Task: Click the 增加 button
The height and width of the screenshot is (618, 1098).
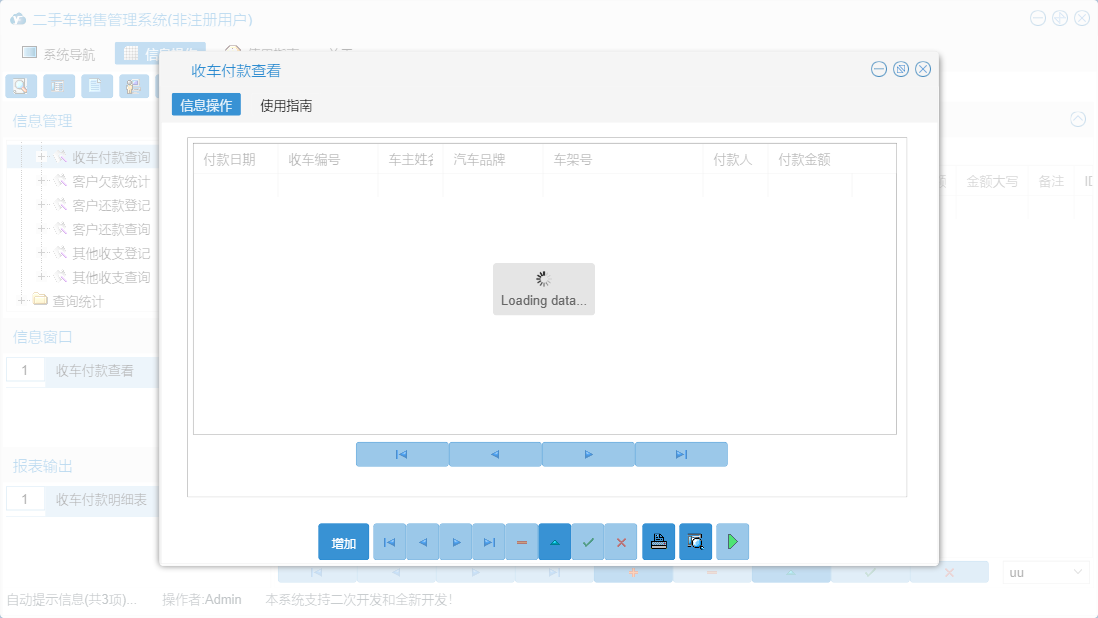Action: pyautogui.click(x=342, y=541)
